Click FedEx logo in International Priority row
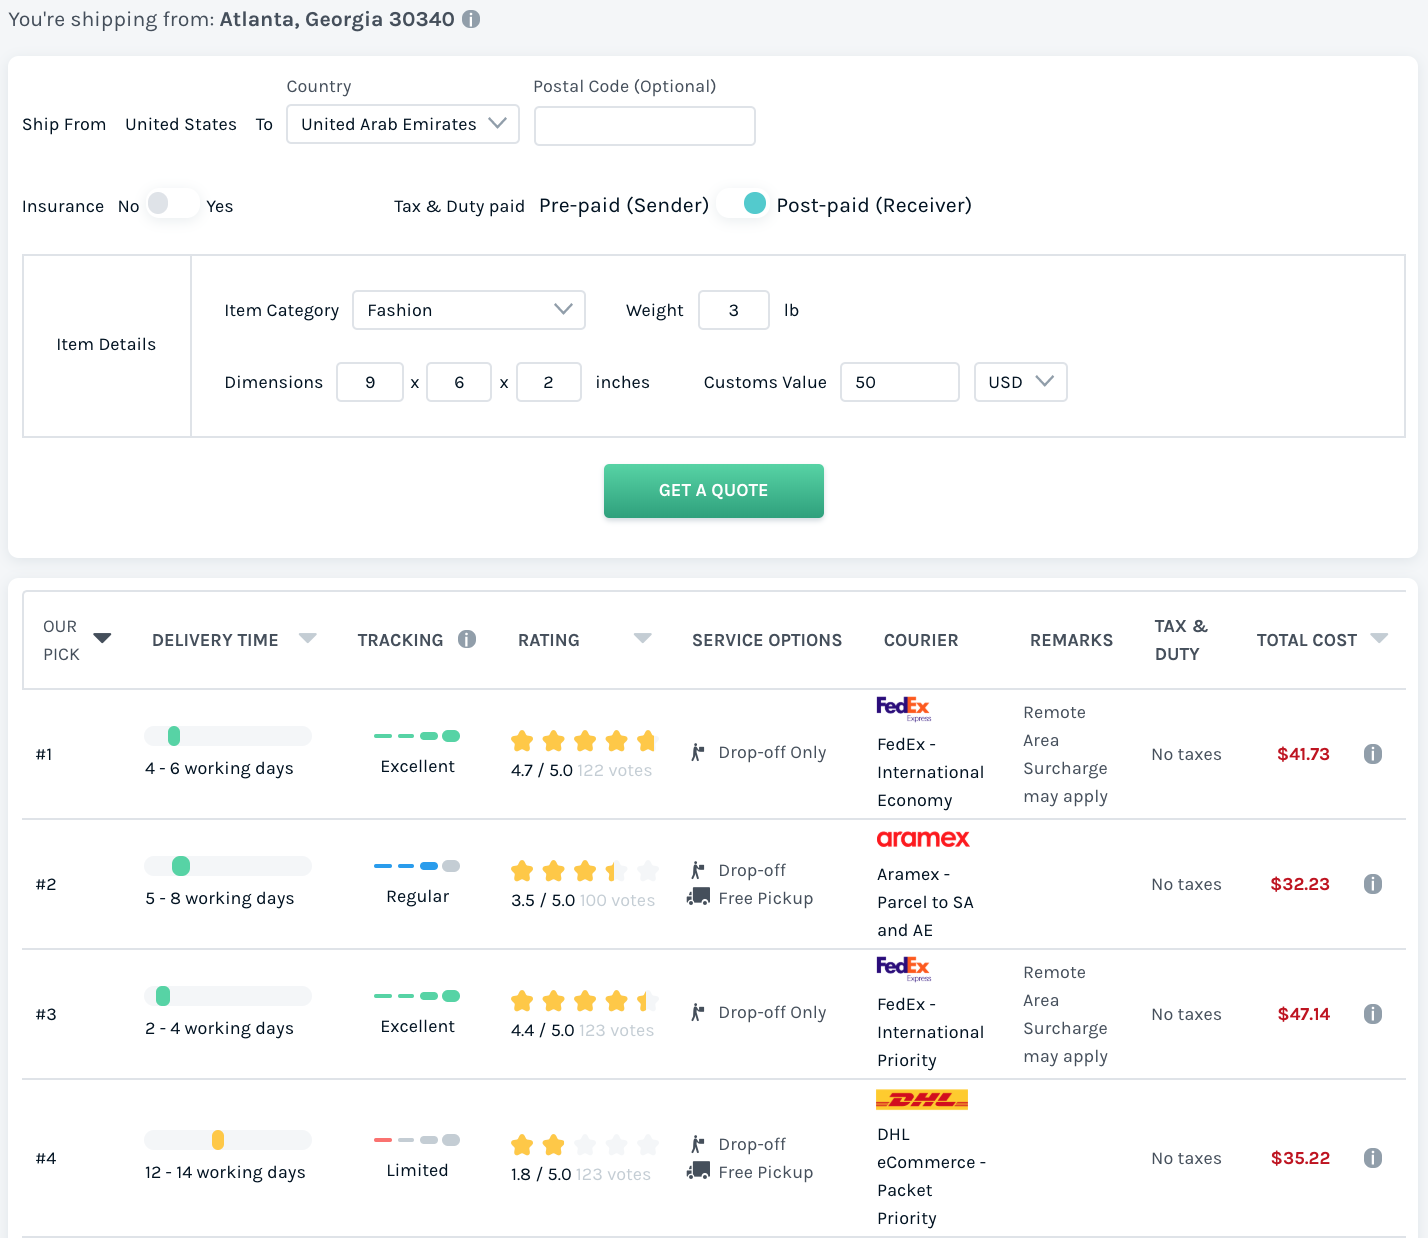Viewport: 1428px width, 1238px height. pyautogui.click(x=904, y=969)
